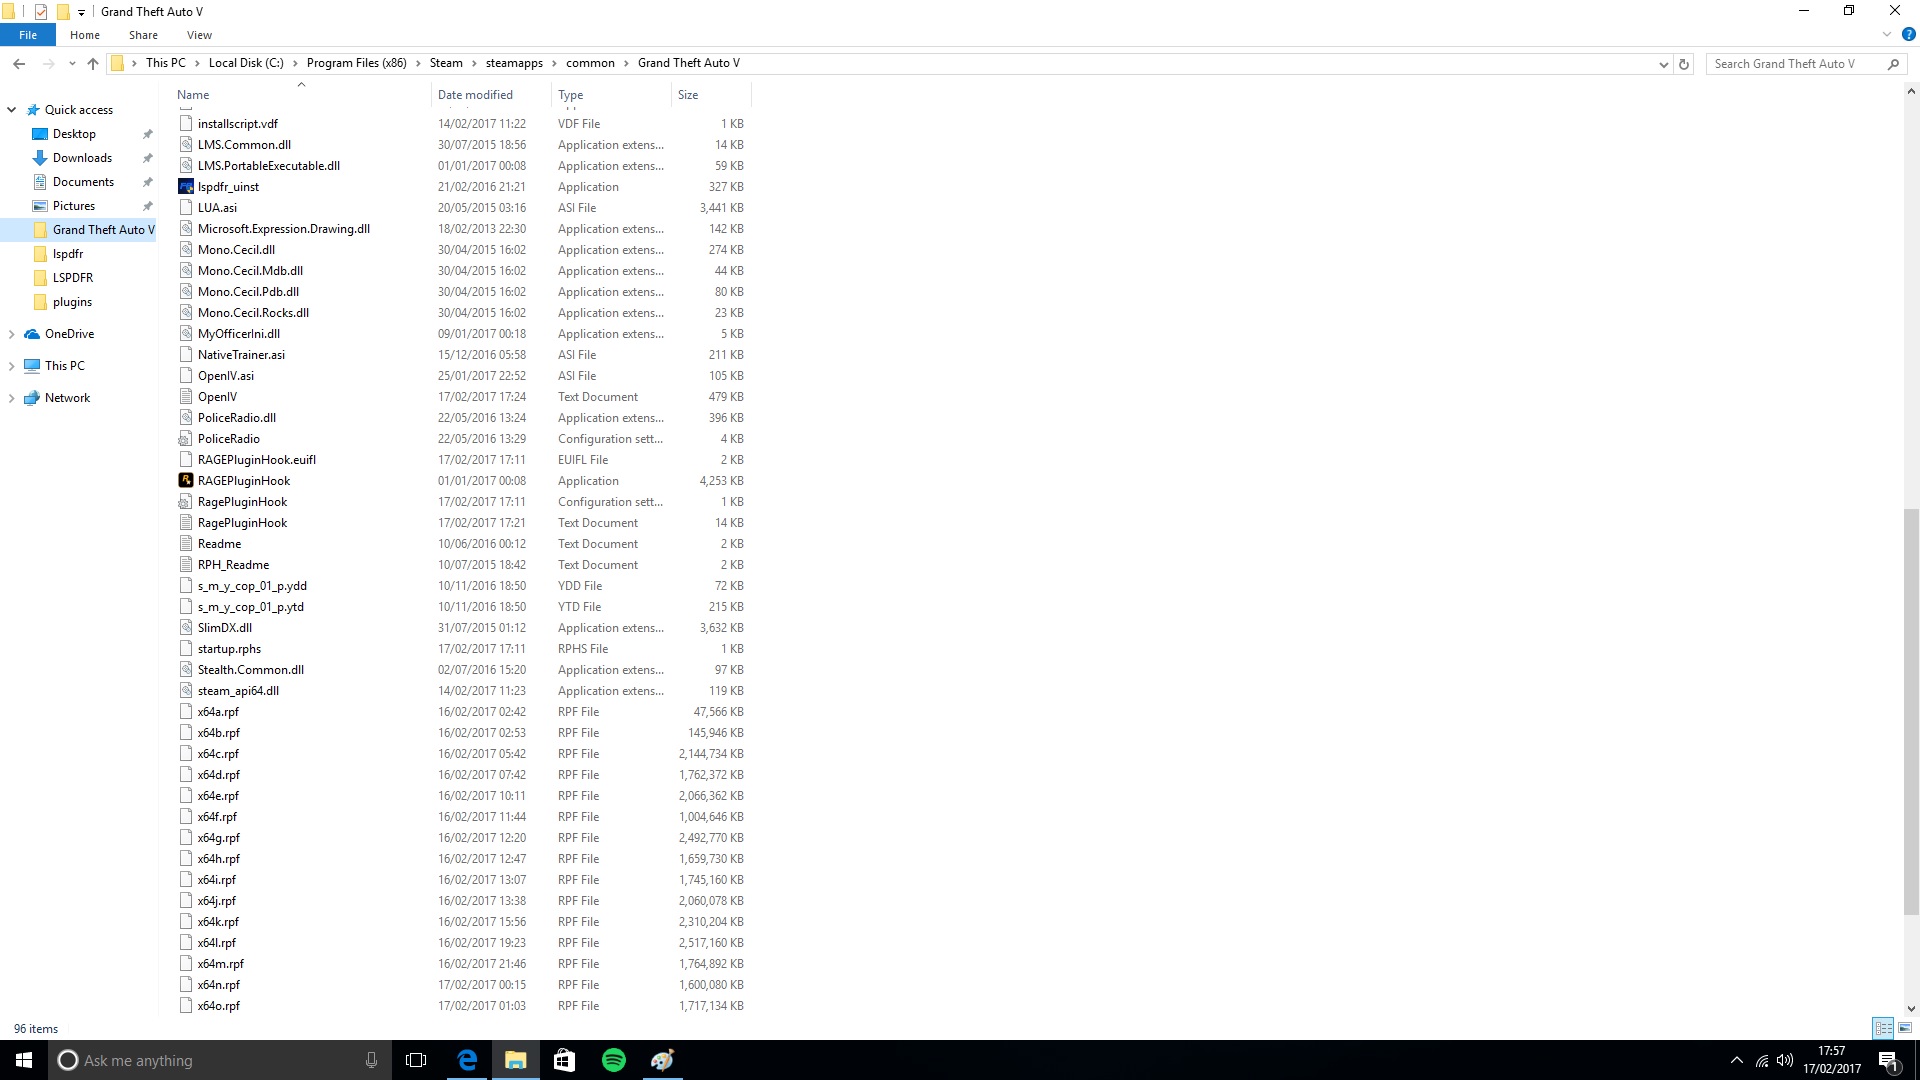Go up one folder level arrow
Viewport: 1920px width, 1080px height.
click(x=93, y=64)
